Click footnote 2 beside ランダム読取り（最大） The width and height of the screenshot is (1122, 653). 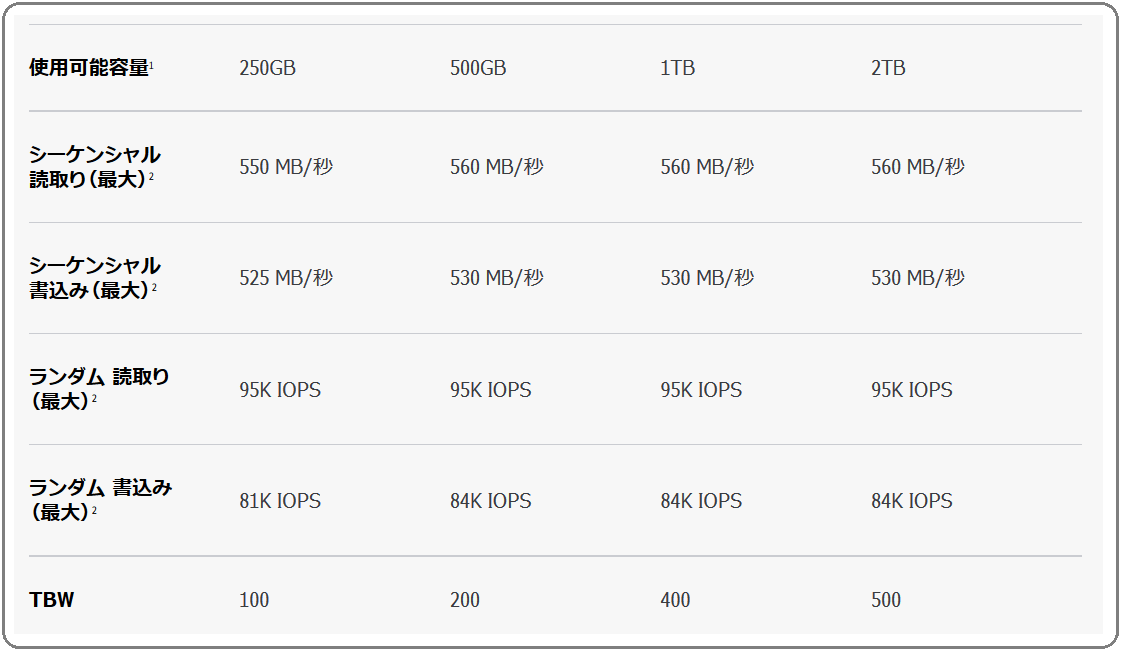point(94,400)
